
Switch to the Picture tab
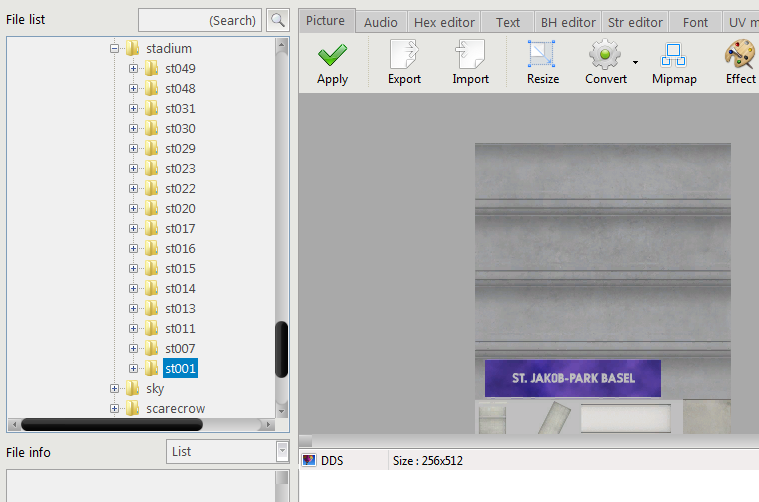point(326,21)
